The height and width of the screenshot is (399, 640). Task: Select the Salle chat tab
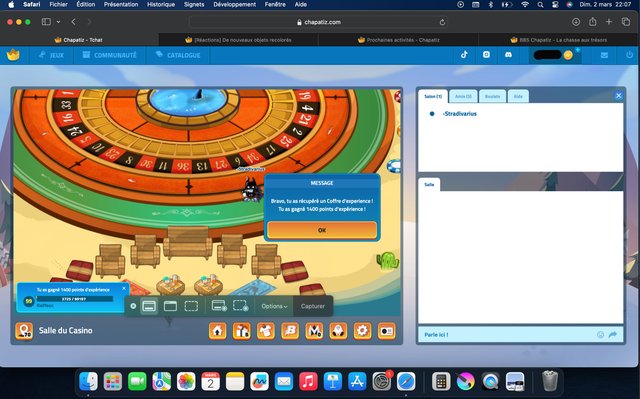(429, 184)
